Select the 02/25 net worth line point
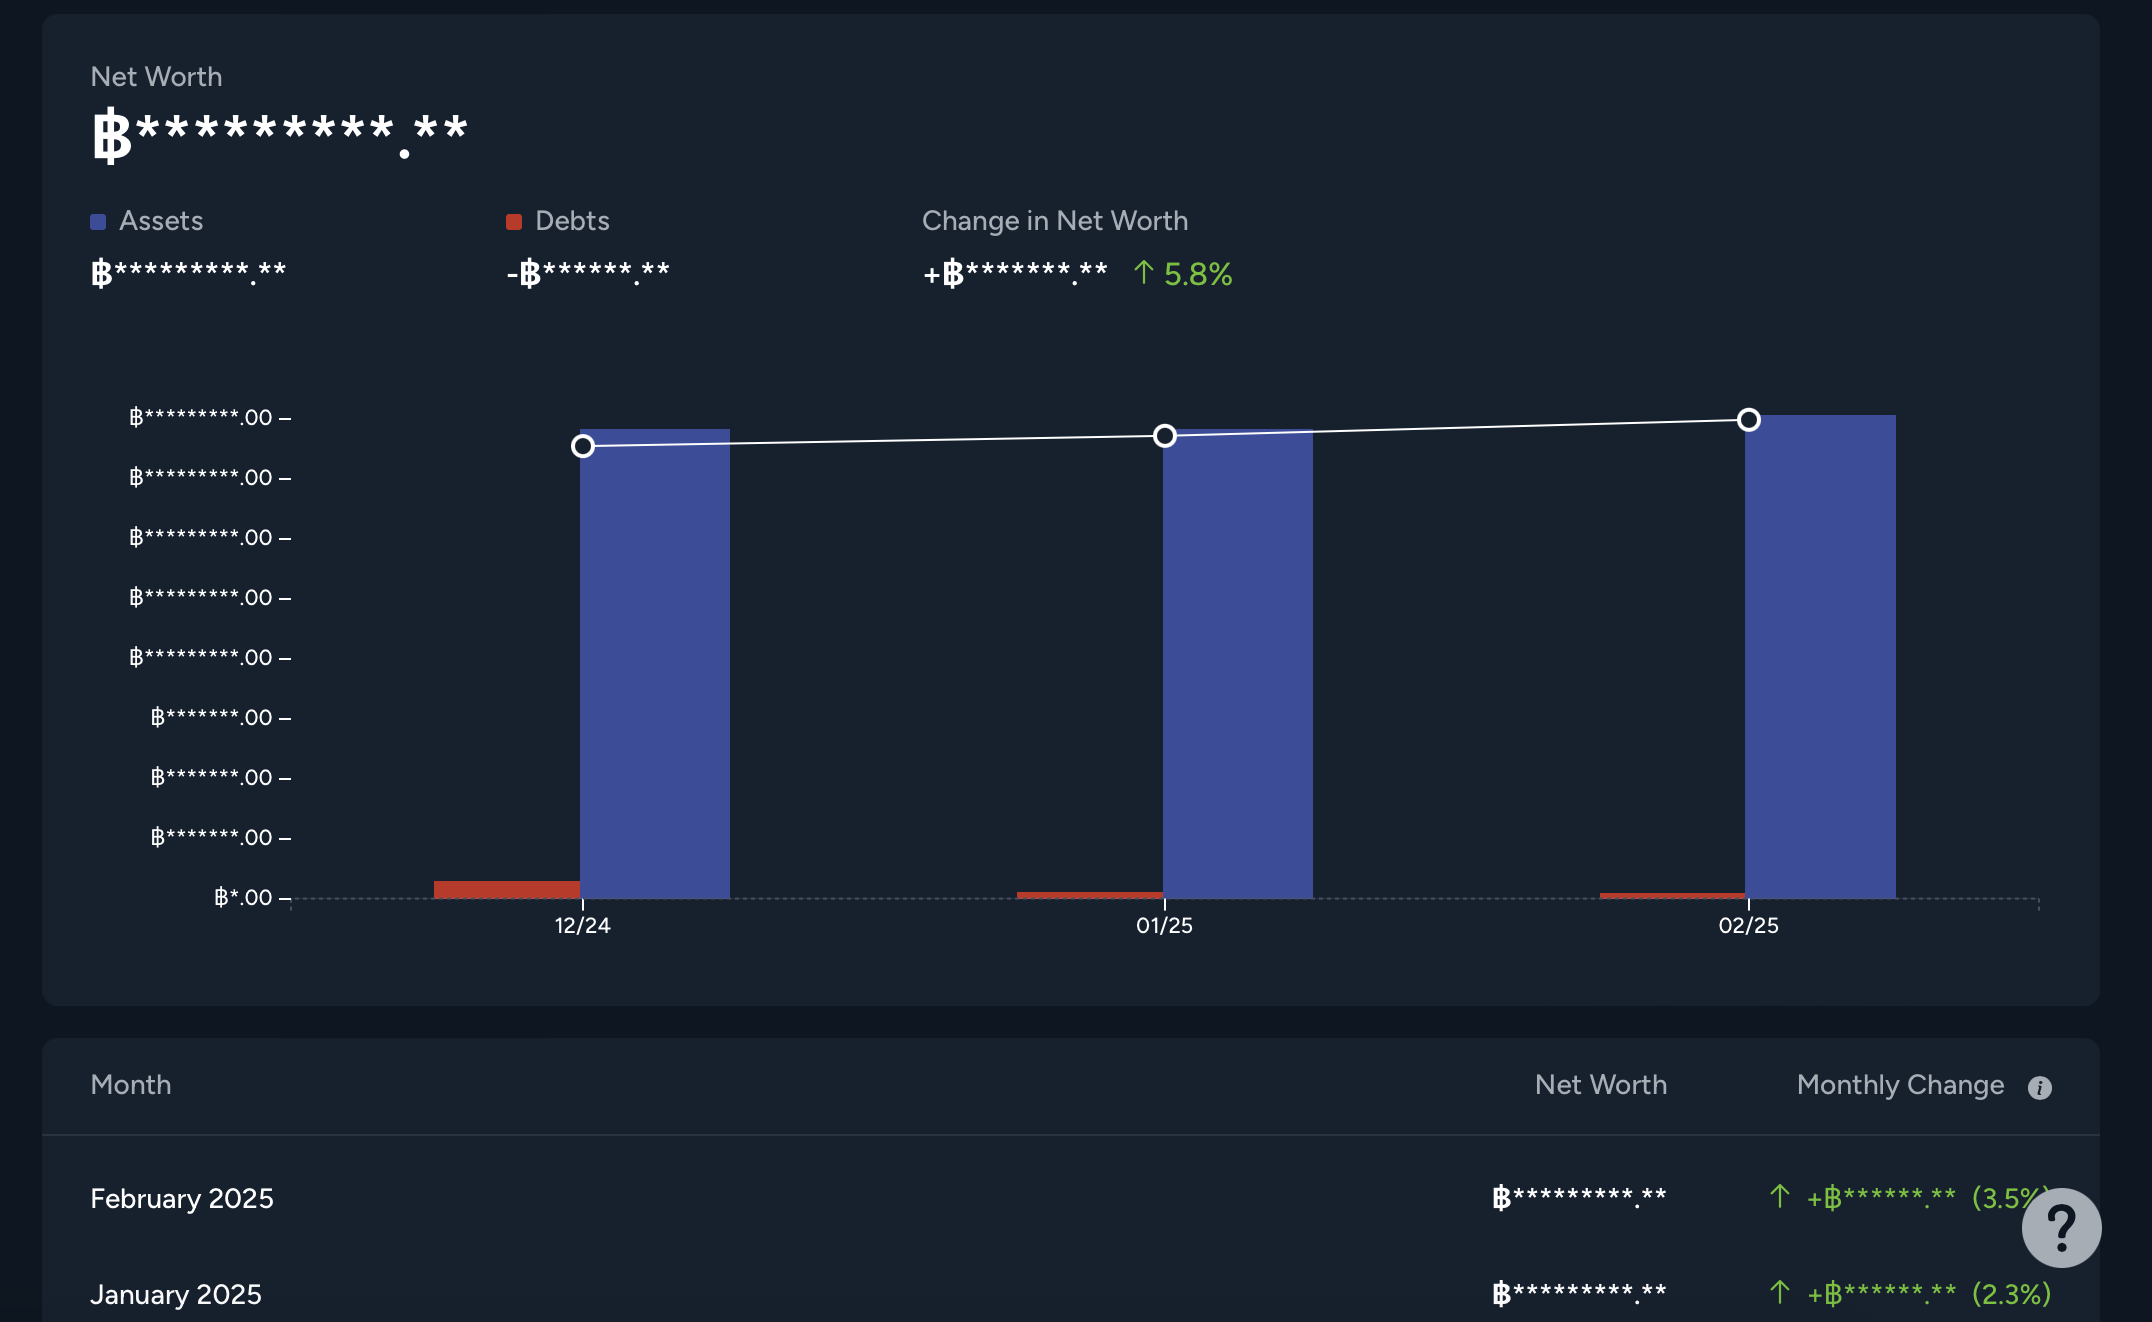Image resolution: width=2152 pixels, height=1322 pixels. coord(1749,420)
